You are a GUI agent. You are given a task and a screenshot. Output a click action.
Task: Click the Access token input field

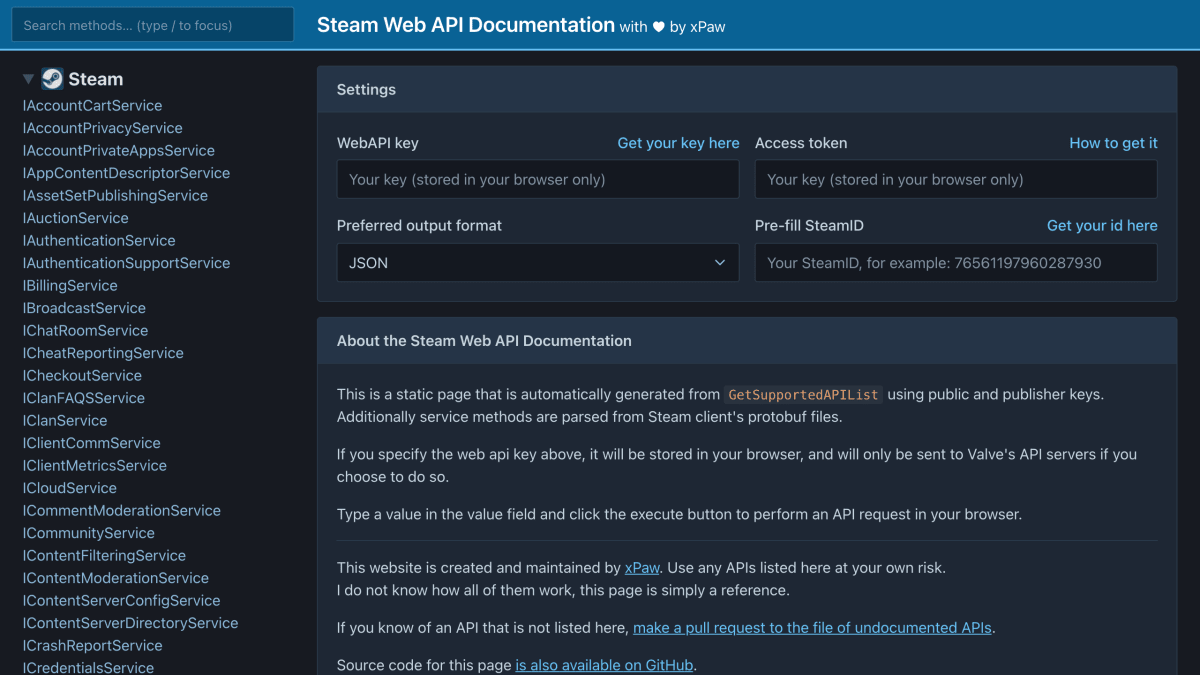coord(956,180)
